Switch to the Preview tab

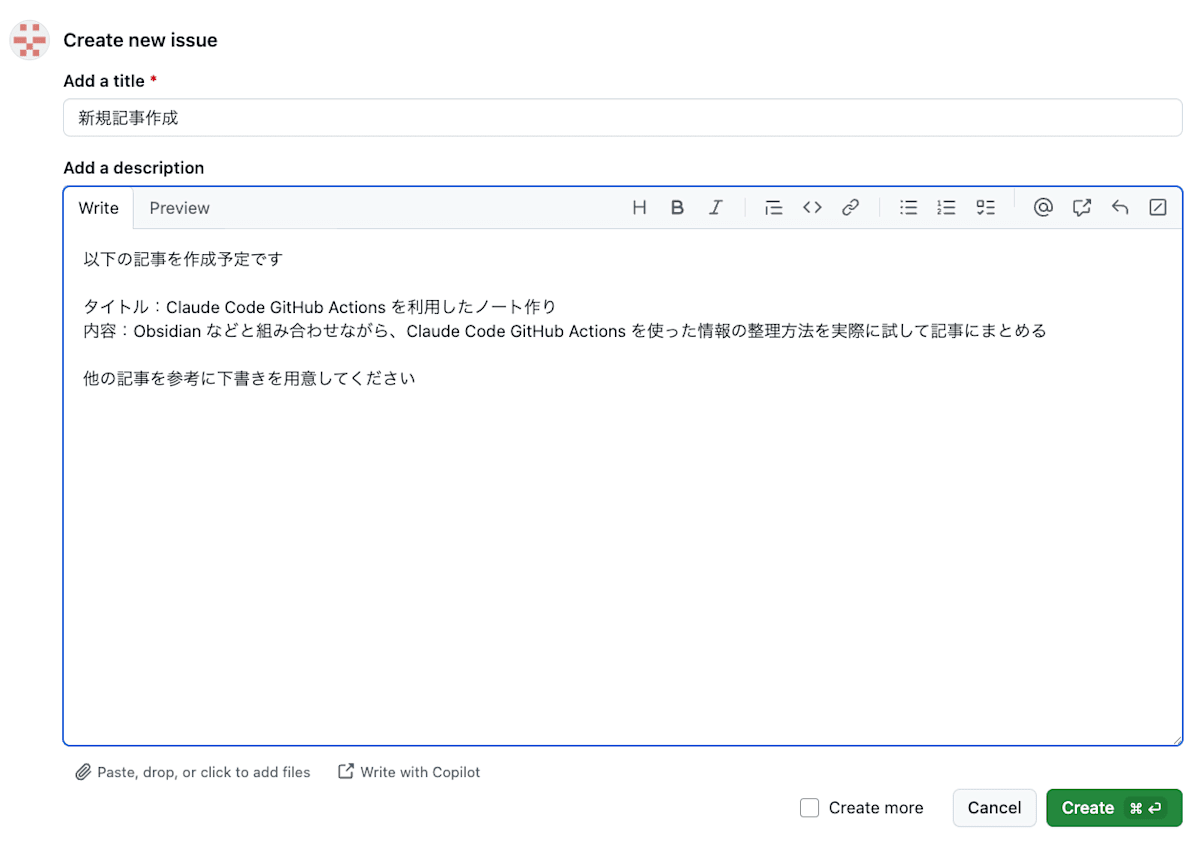click(180, 208)
